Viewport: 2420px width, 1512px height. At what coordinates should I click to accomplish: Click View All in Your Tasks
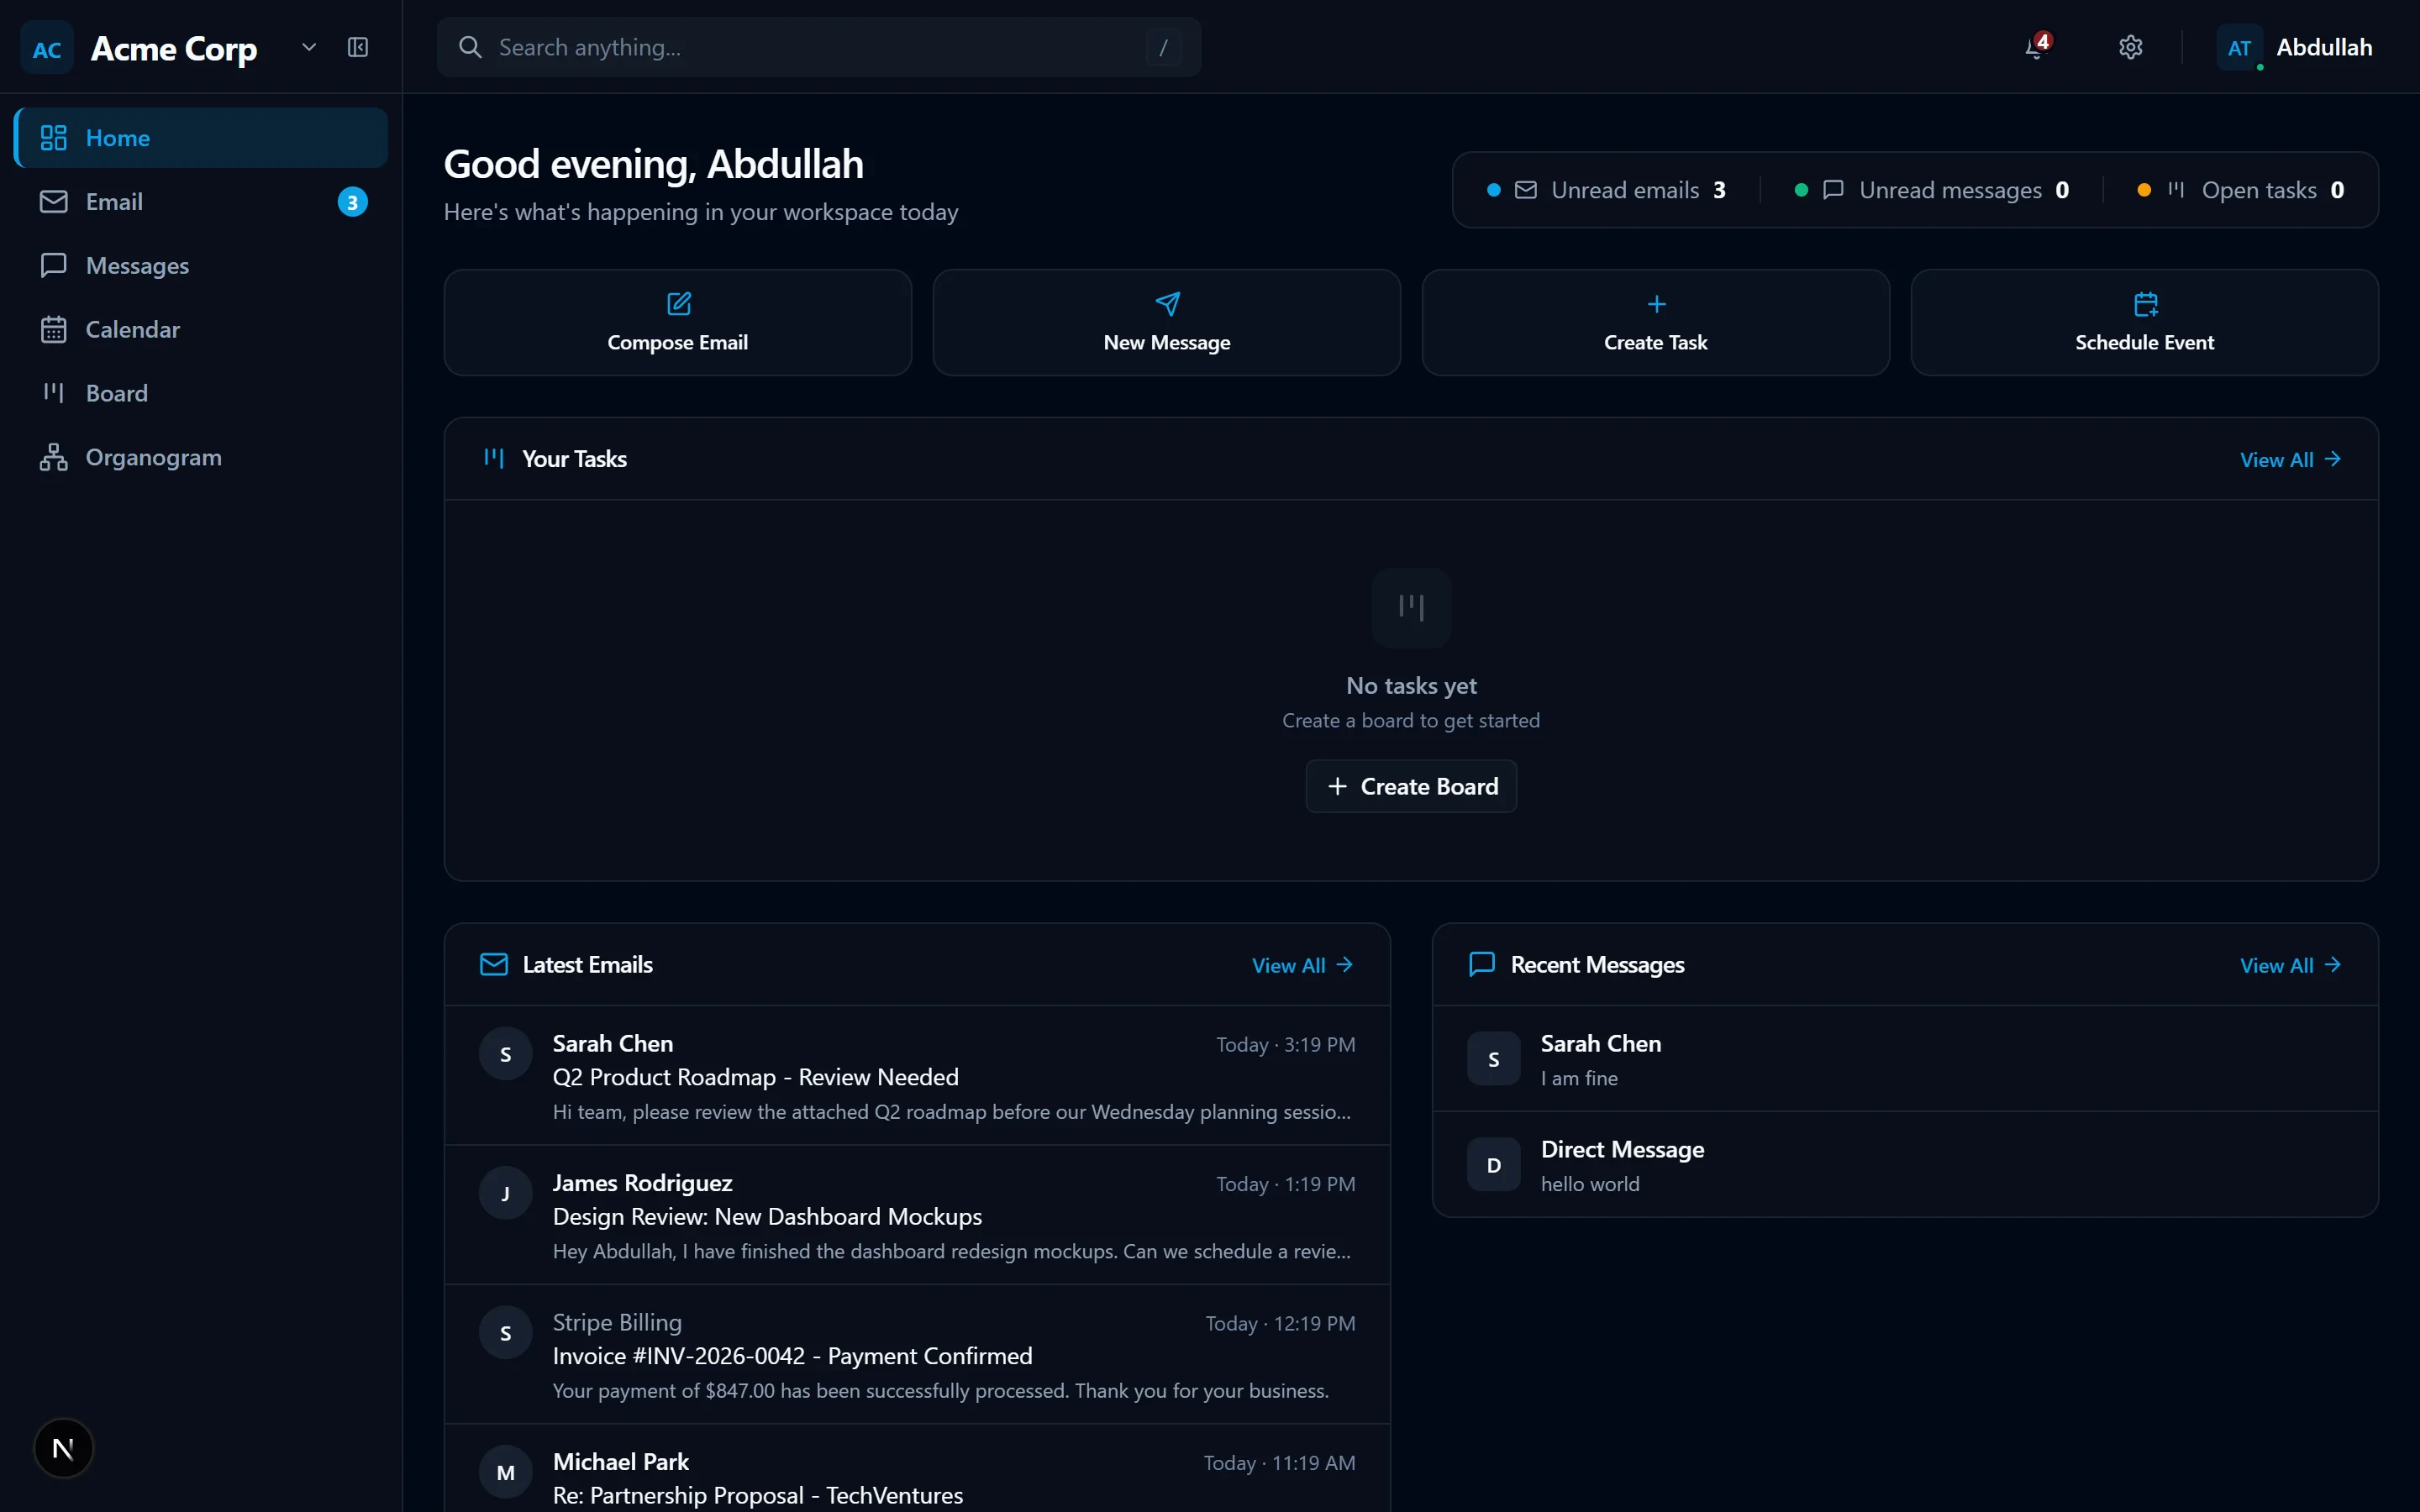[2289, 459]
